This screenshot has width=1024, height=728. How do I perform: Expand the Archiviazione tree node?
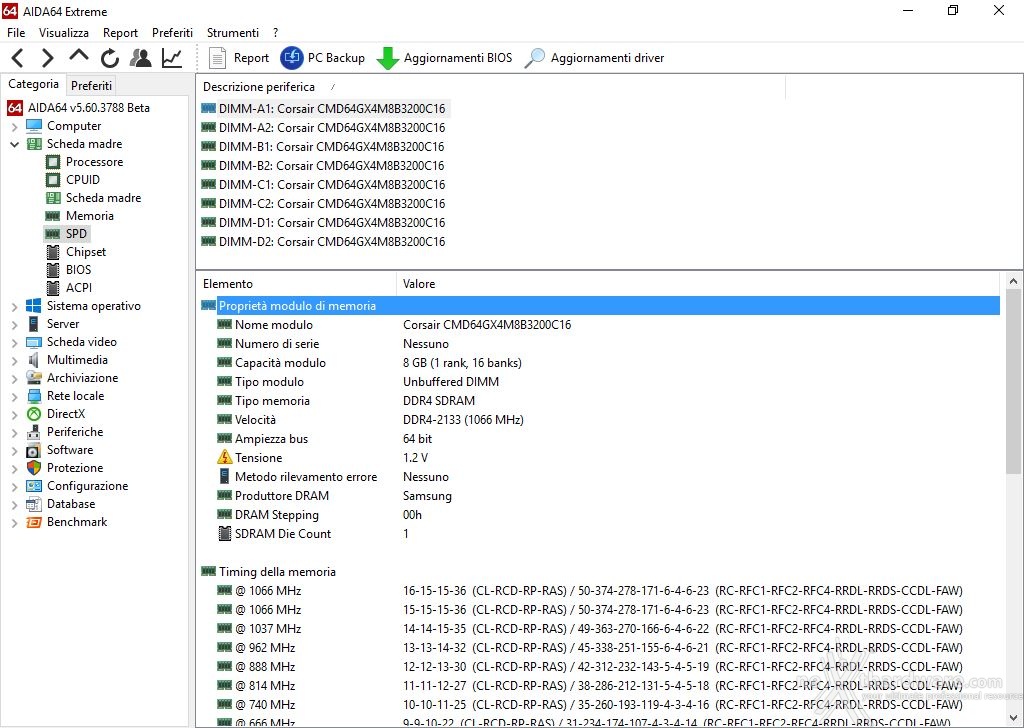[14, 378]
